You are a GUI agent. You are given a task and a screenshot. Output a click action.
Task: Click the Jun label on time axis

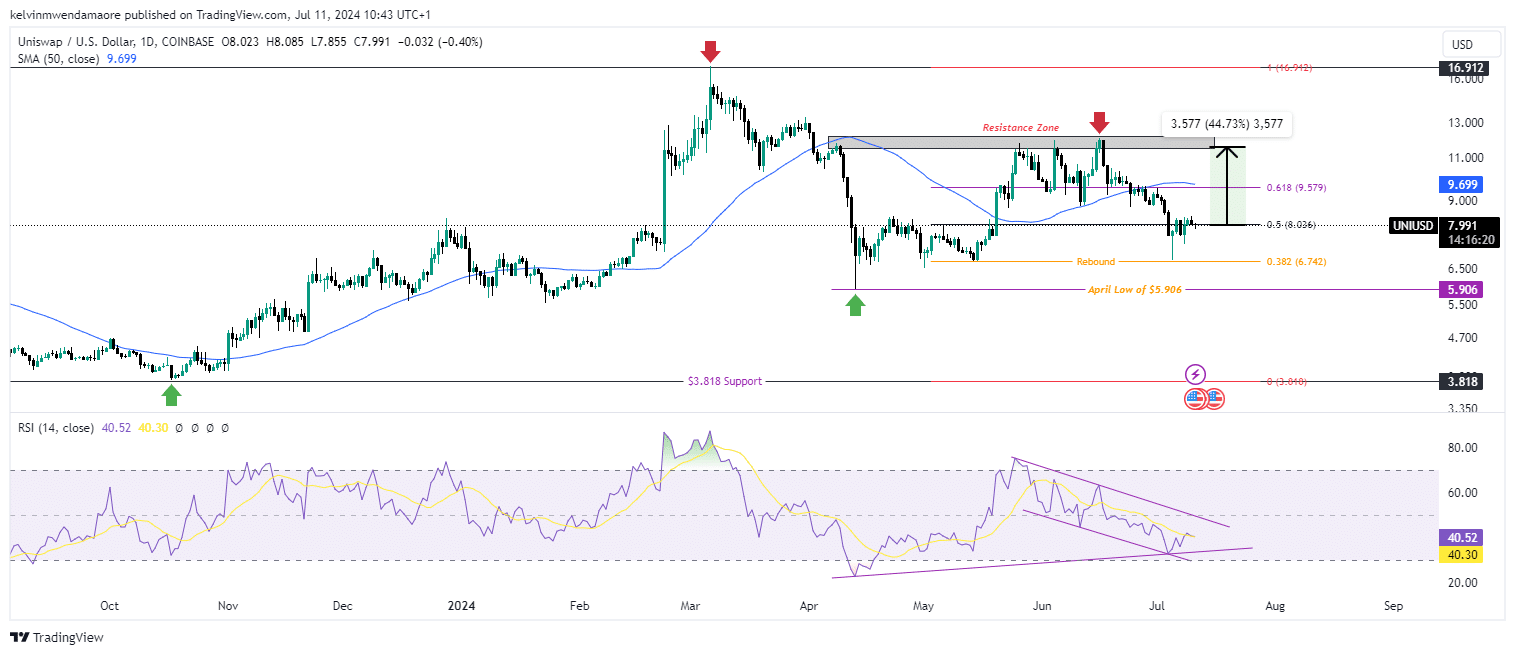(1043, 606)
